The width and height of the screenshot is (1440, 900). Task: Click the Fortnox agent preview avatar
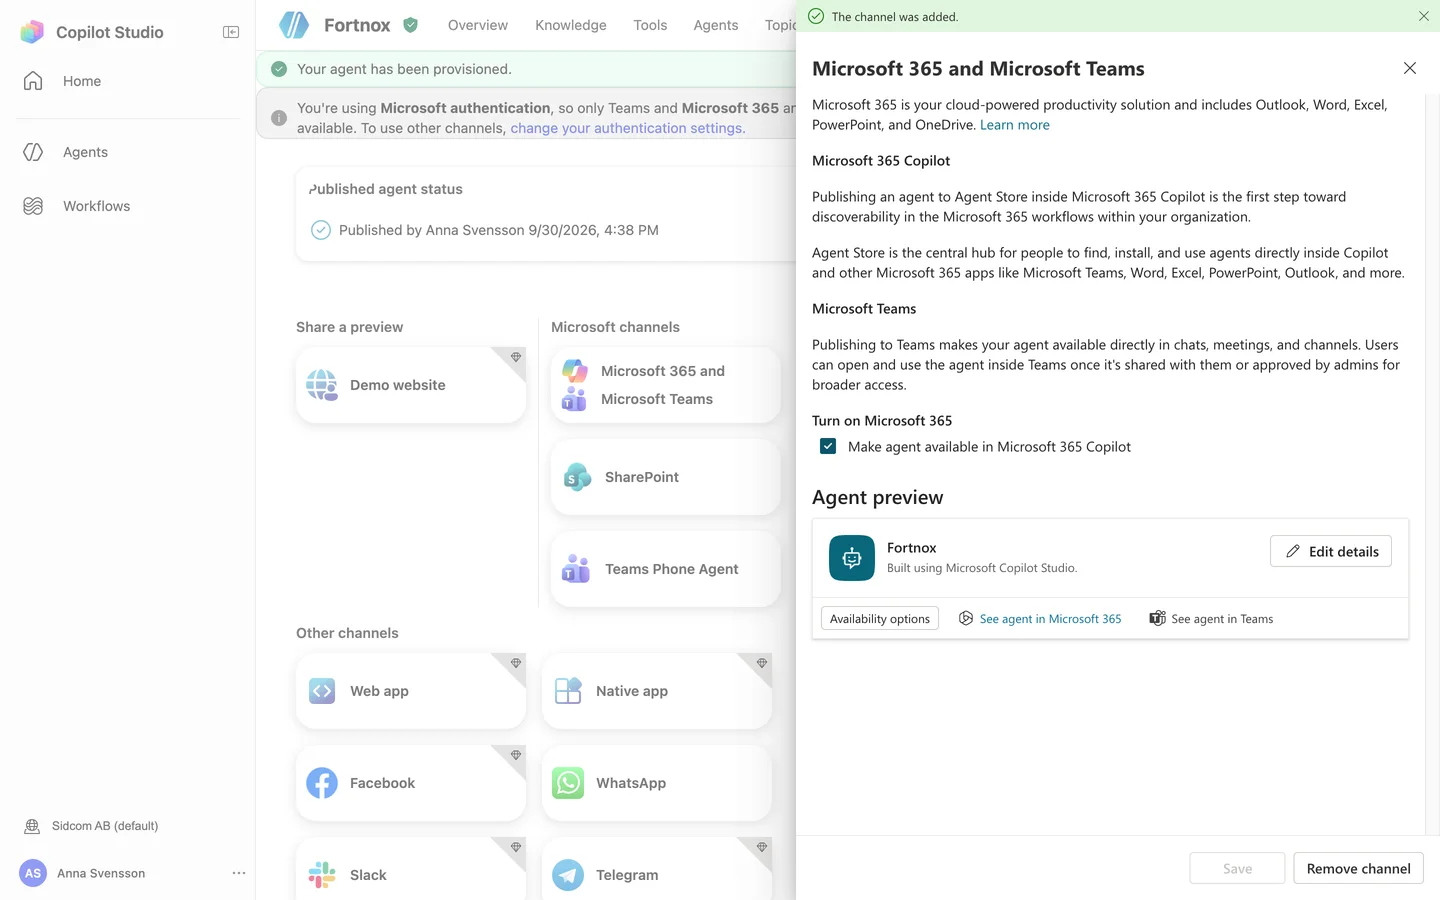pyautogui.click(x=852, y=558)
